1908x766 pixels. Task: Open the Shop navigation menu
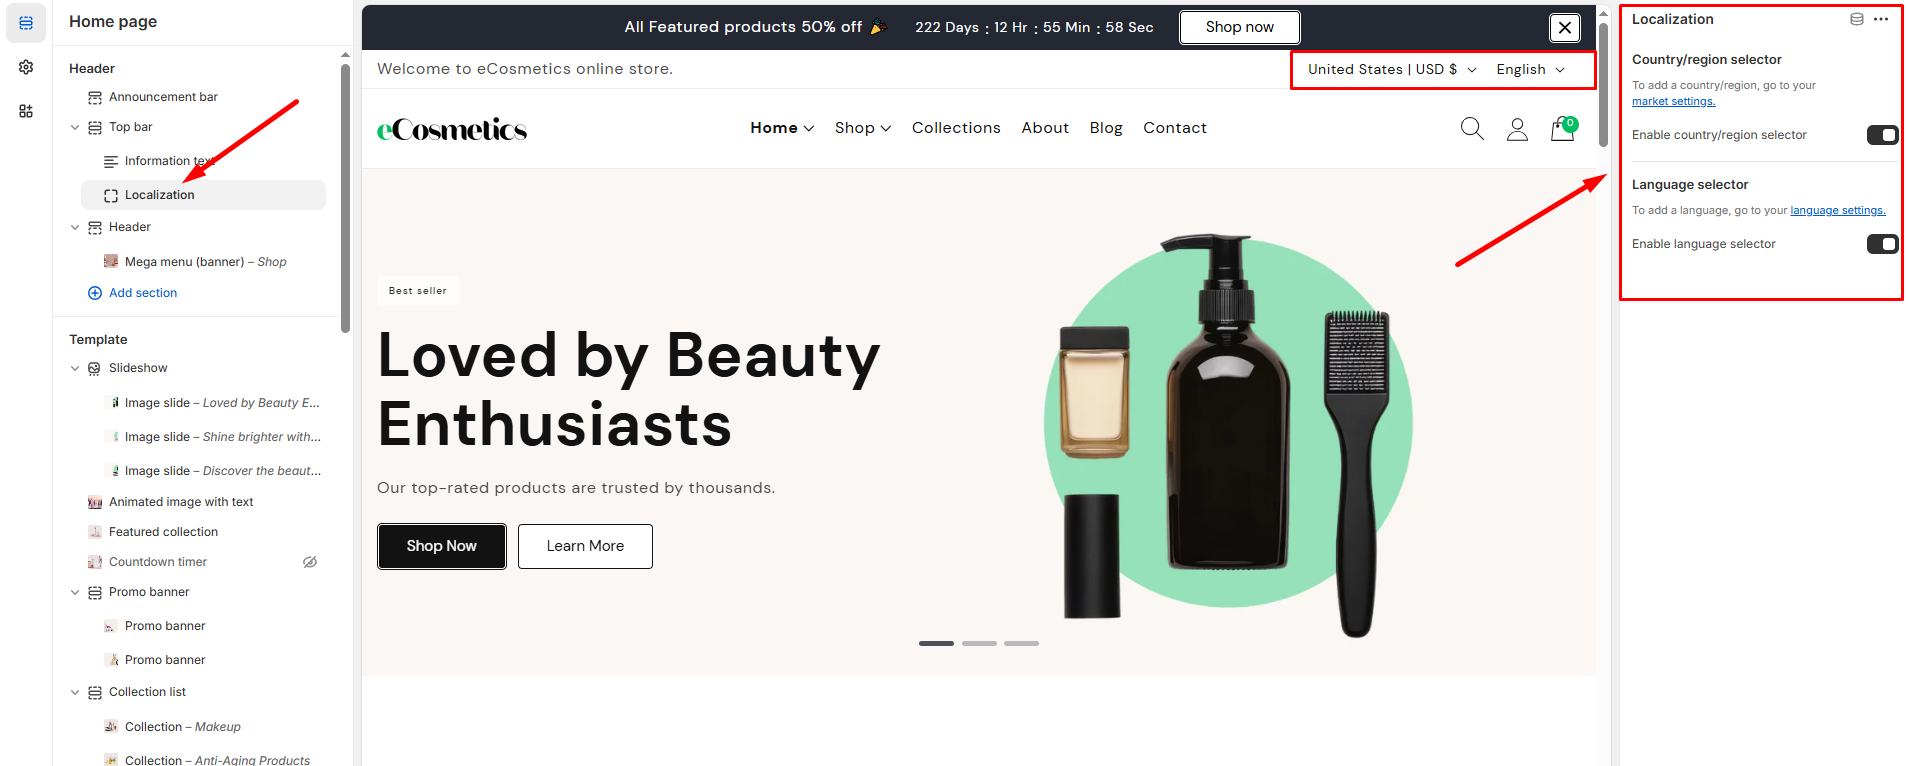(x=863, y=128)
